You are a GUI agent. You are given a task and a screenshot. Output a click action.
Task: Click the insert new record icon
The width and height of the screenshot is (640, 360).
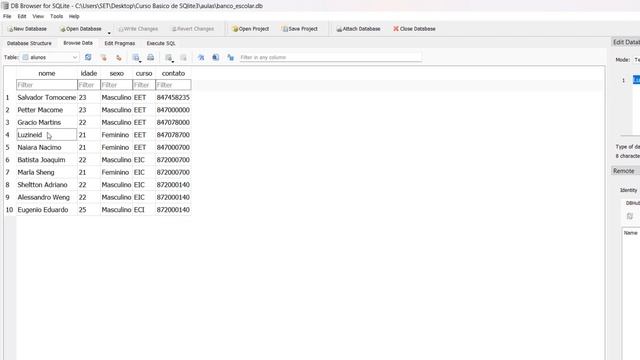click(169, 58)
